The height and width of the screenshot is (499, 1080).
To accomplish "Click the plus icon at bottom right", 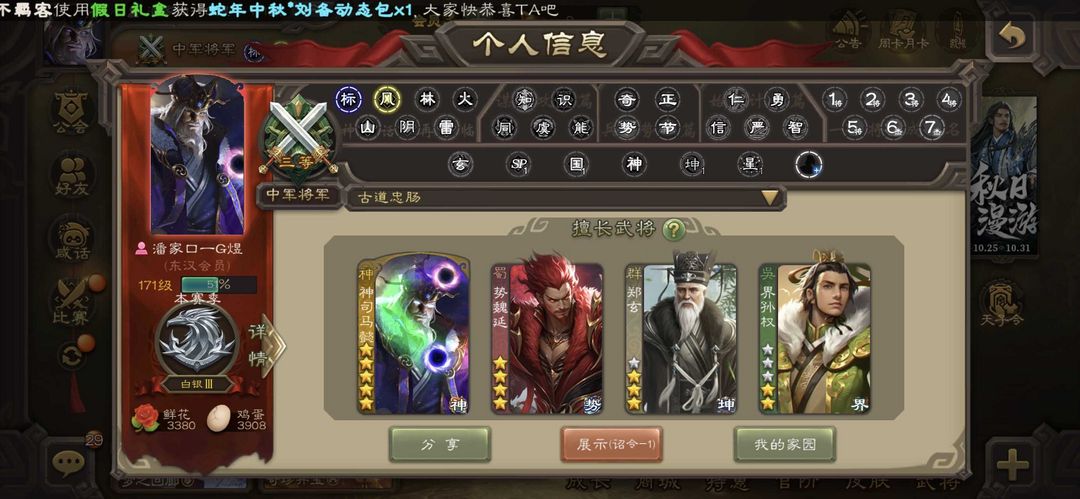I will [x=1012, y=465].
